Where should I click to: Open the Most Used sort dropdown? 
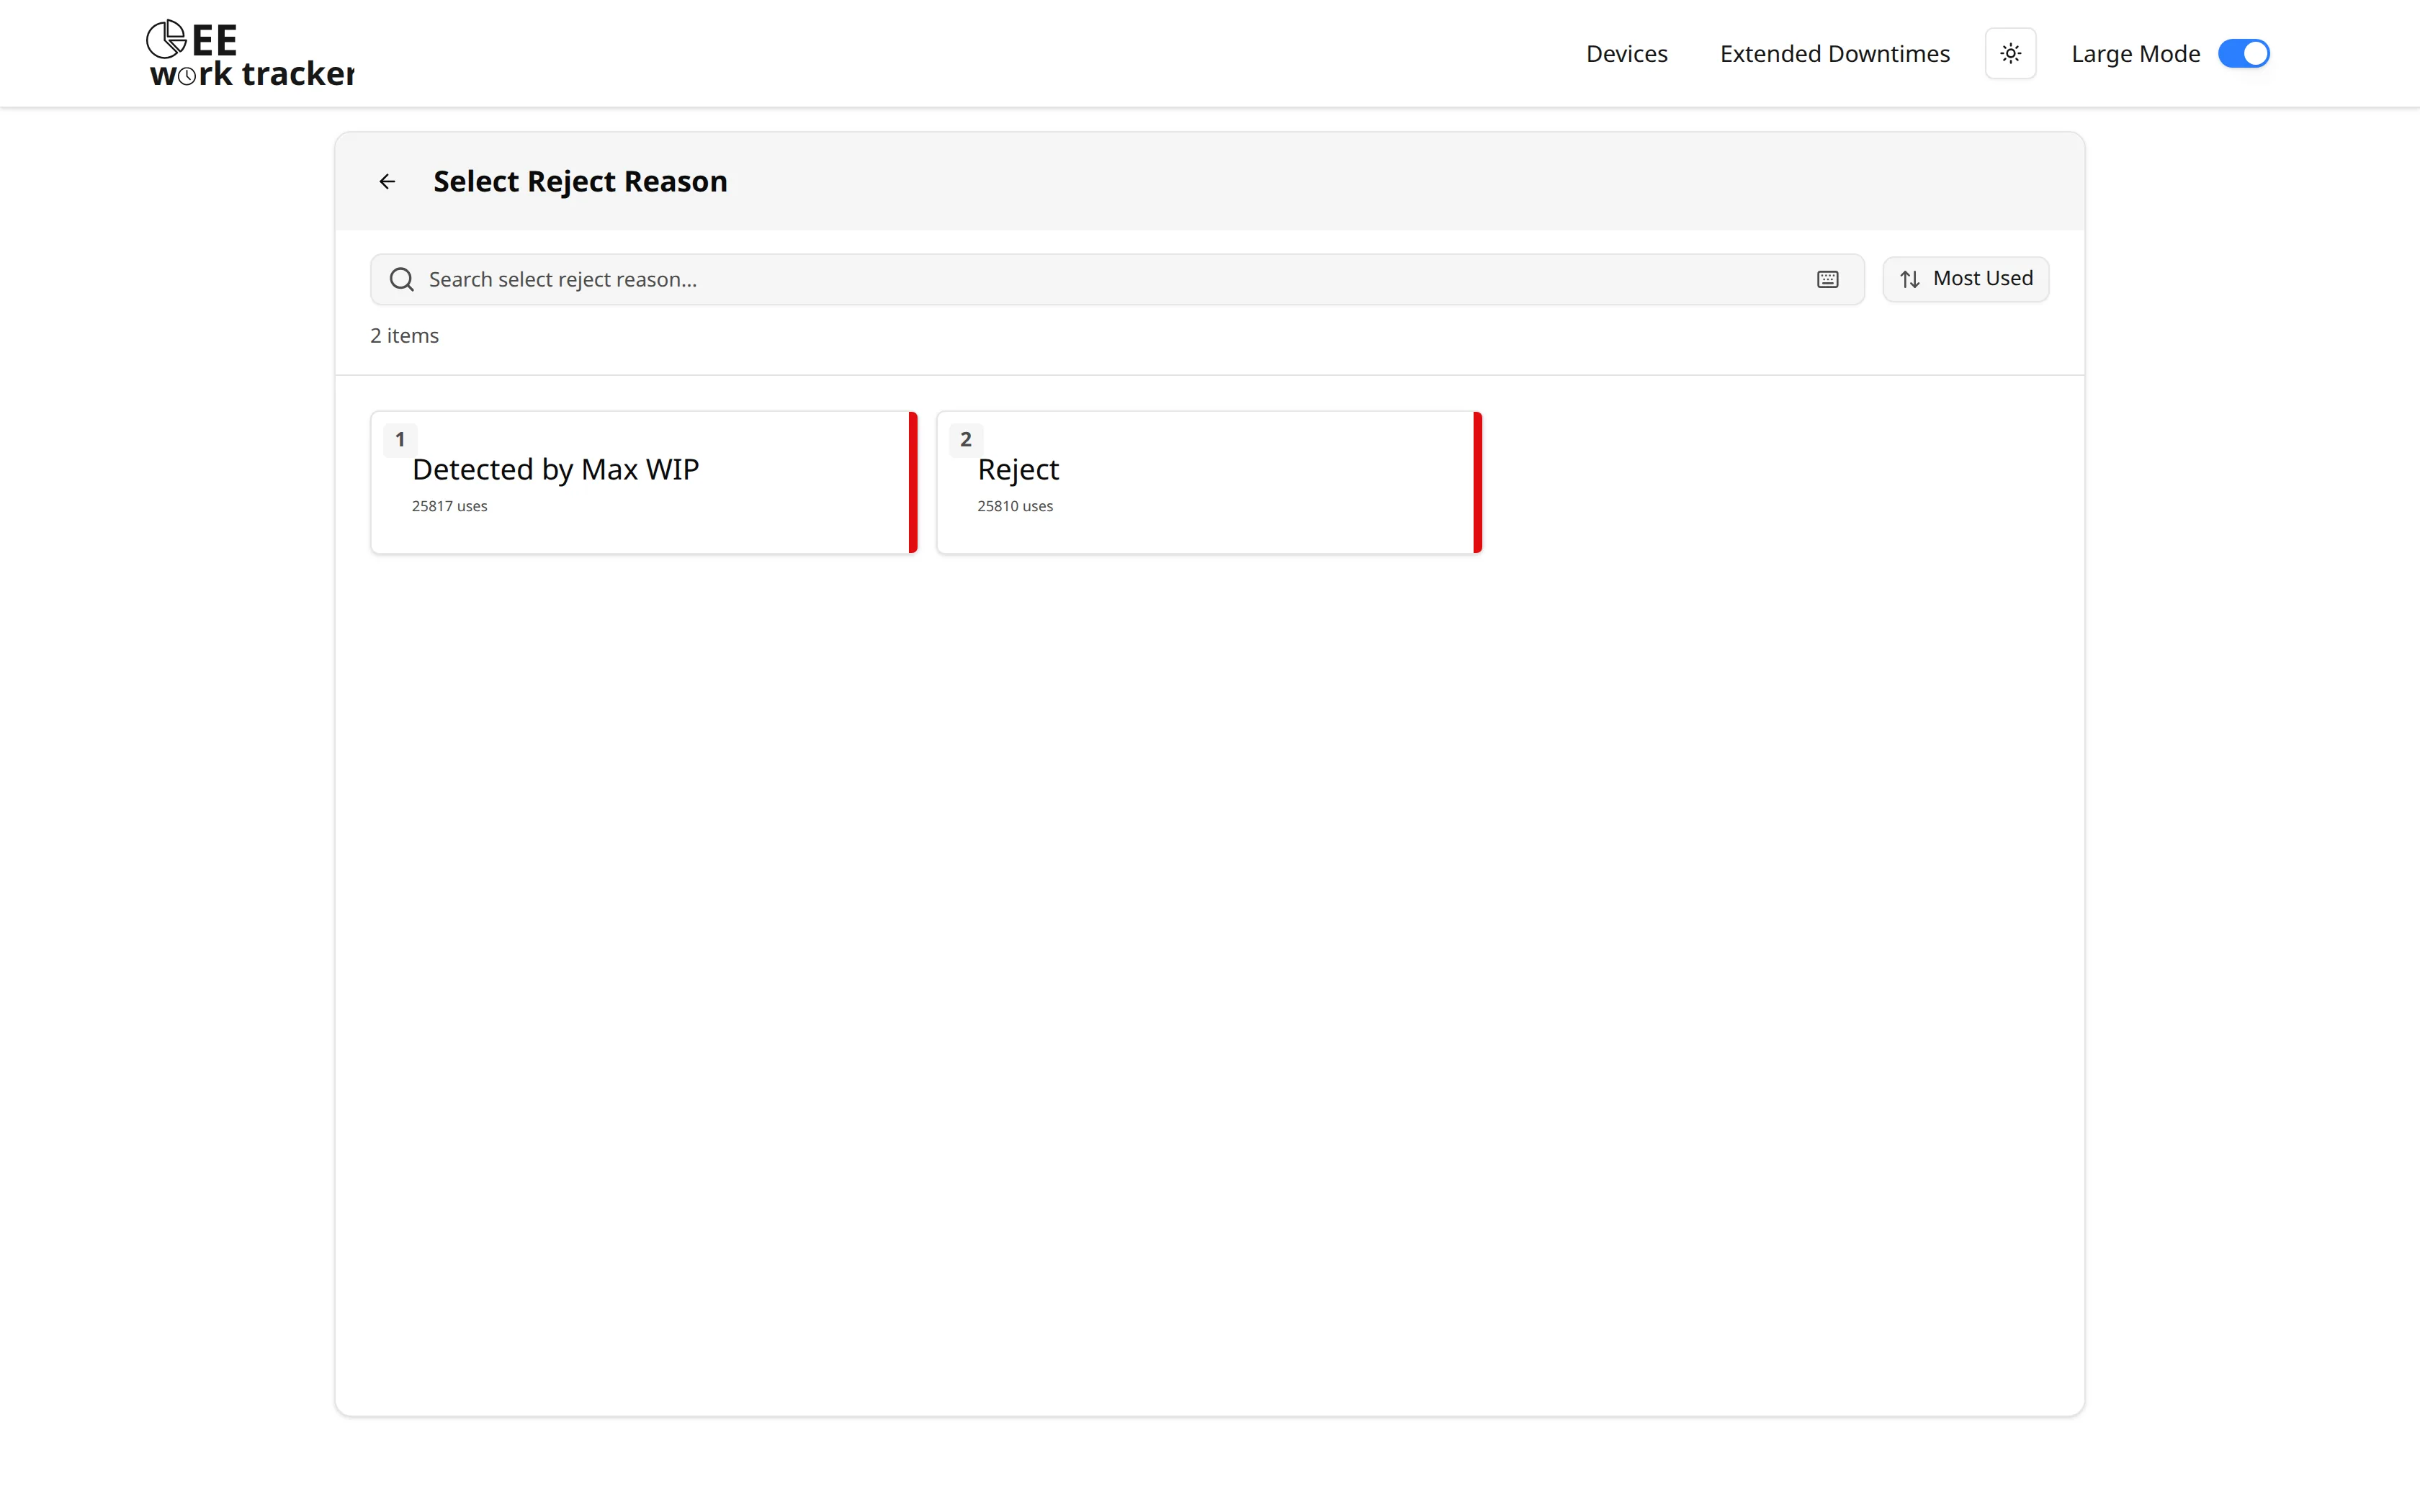point(1965,279)
